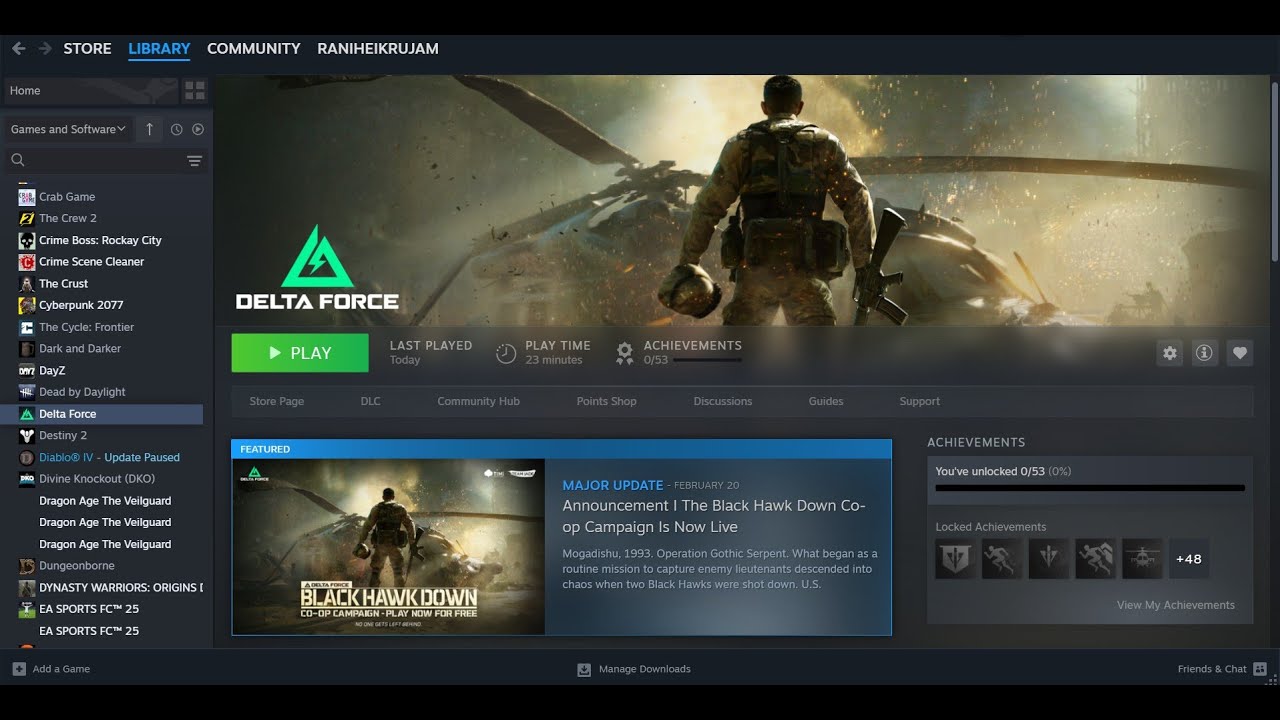Open the runner-with-chevrons locked achievement
The width and height of the screenshot is (1280, 720).
(1095, 559)
